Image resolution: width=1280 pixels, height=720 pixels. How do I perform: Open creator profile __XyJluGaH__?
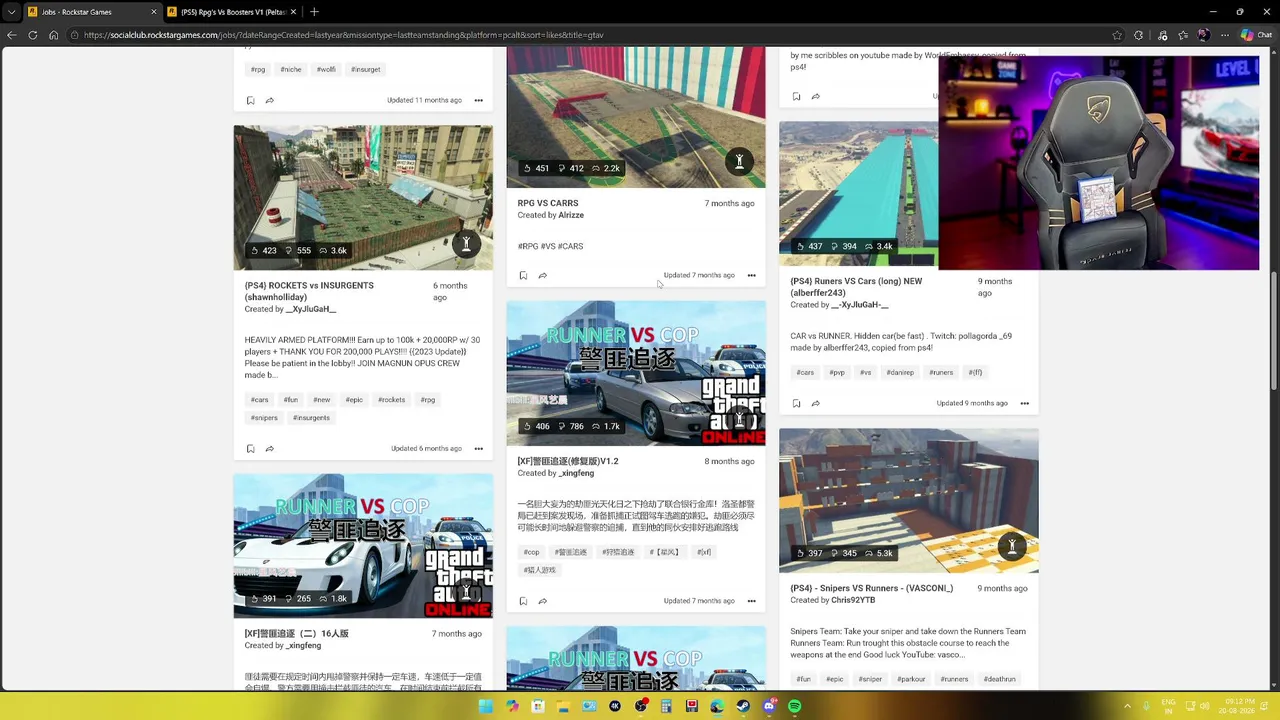coord(311,310)
